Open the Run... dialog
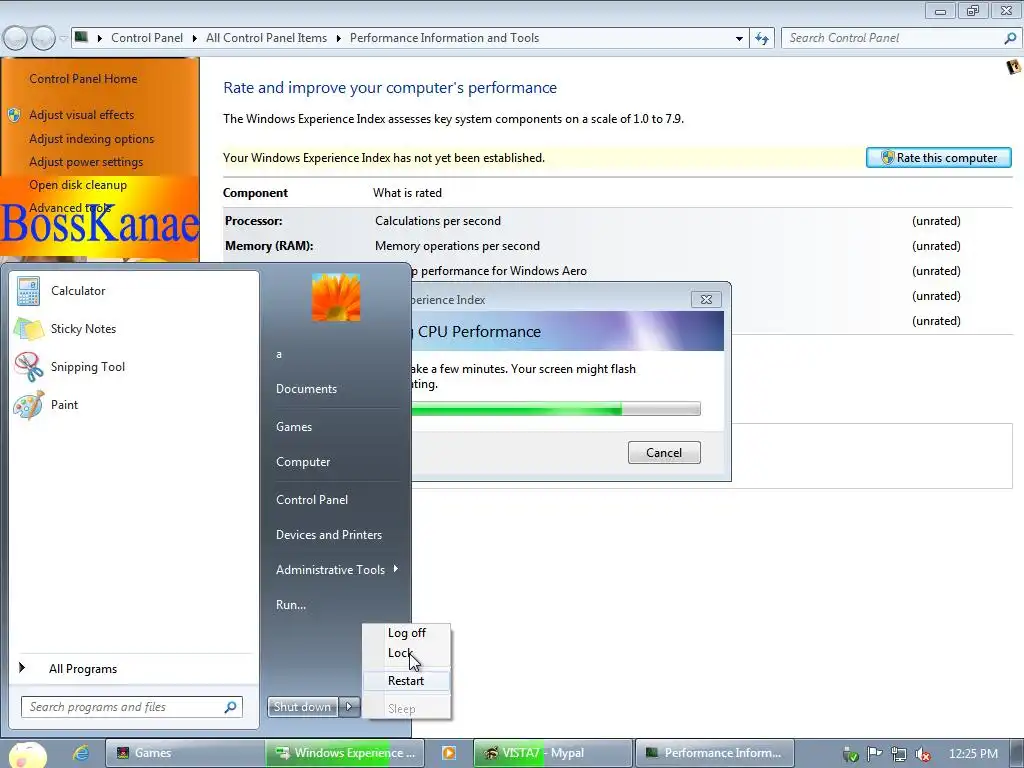The width and height of the screenshot is (1024, 768). pyautogui.click(x=291, y=605)
